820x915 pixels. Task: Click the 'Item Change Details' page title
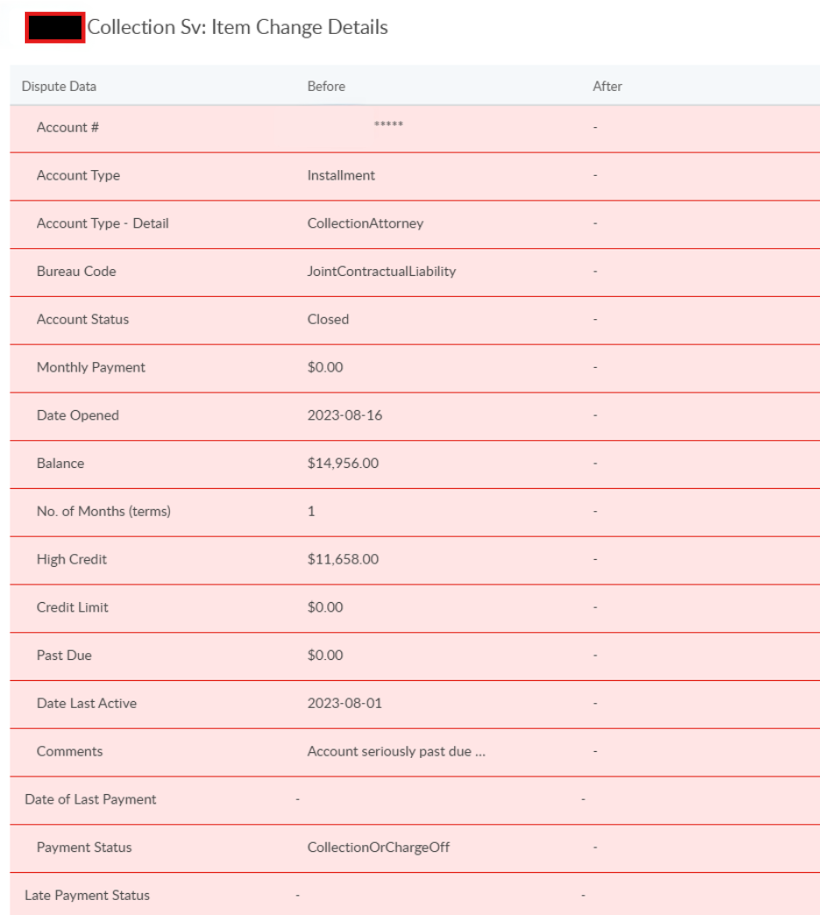pyautogui.click(x=237, y=28)
